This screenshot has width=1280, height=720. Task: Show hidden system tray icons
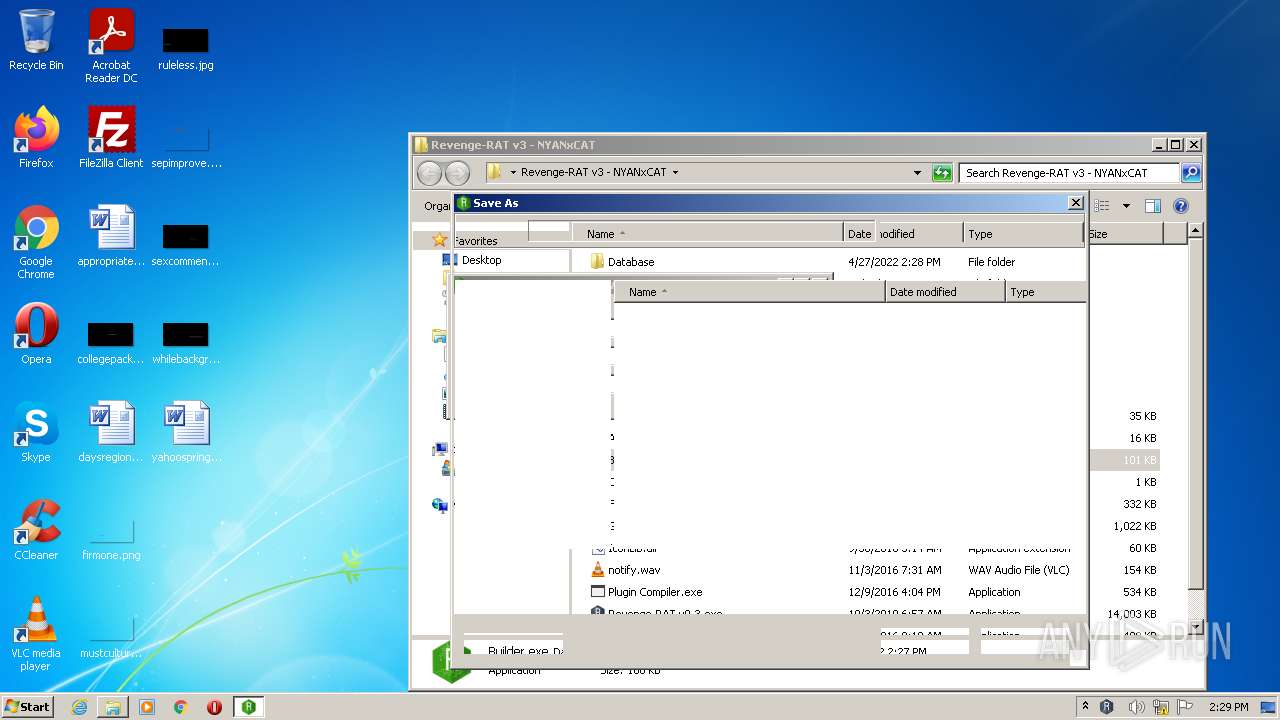(x=1086, y=707)
